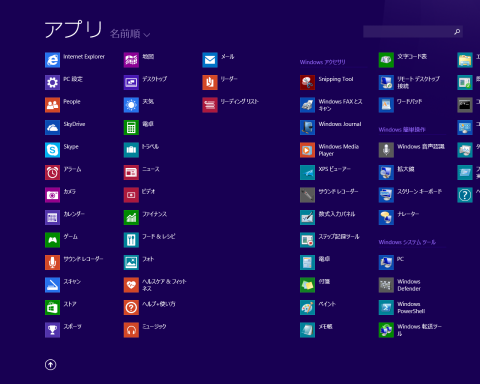
Task: Open the ヘルプ+使い方 question mark icon
Action: tap(131, 307)
